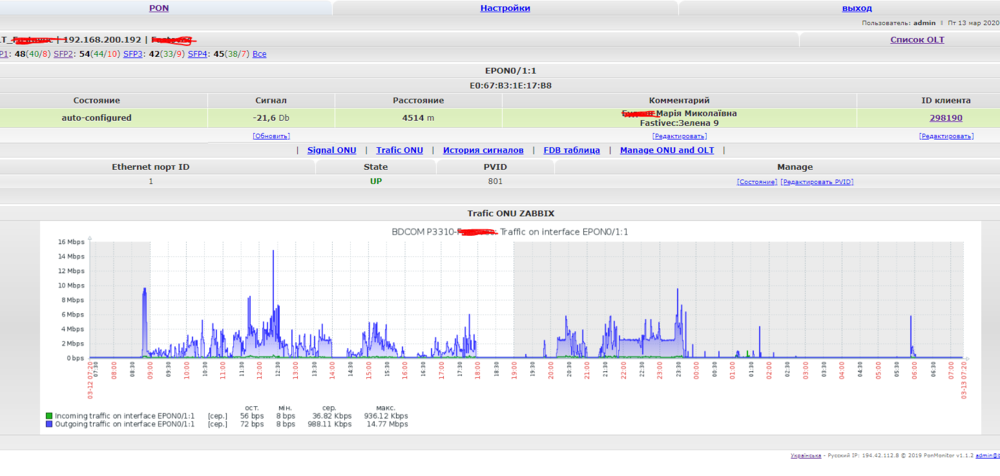Open the Signal ONU view
Screen dimensions: 1000x476
click(x=331, y=150)
